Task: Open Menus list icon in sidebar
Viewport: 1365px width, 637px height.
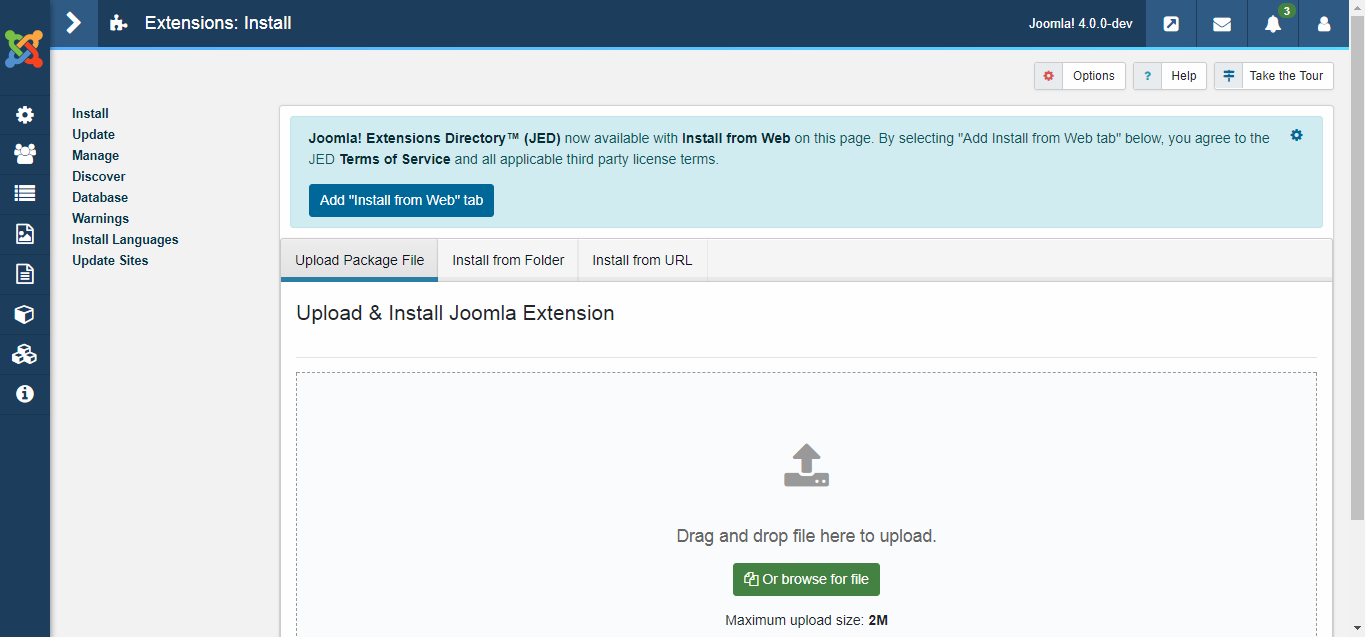Action: (25, 194)
